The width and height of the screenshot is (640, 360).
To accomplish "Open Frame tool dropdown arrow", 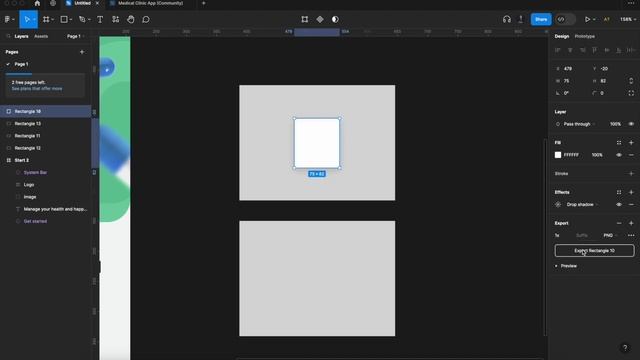I will click(x=53, y=19).
